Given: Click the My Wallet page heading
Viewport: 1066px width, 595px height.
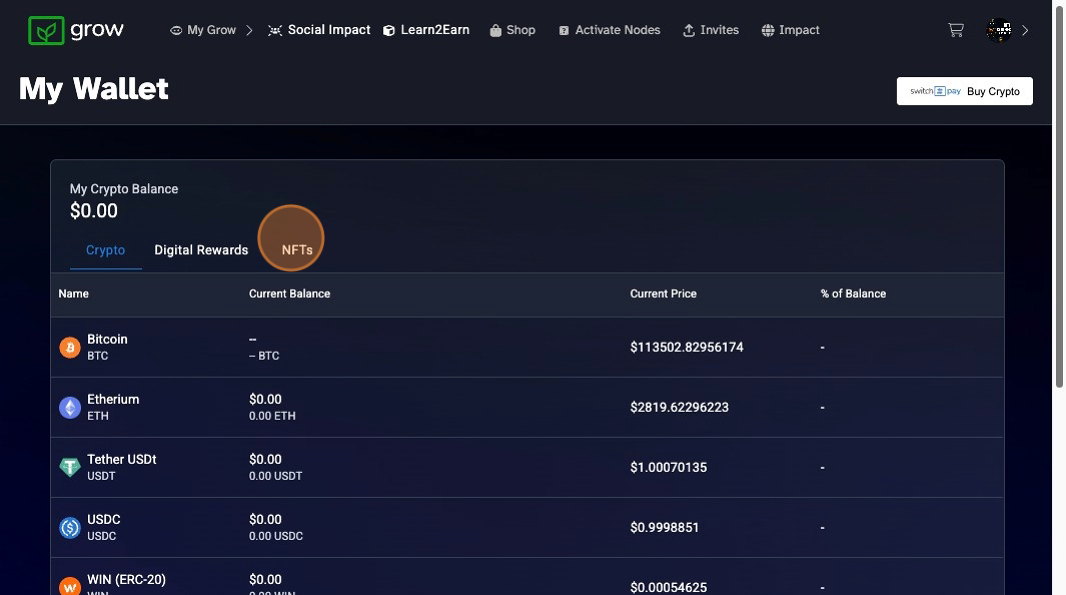Looking at the screenshot, I should [x=94, y=88].
